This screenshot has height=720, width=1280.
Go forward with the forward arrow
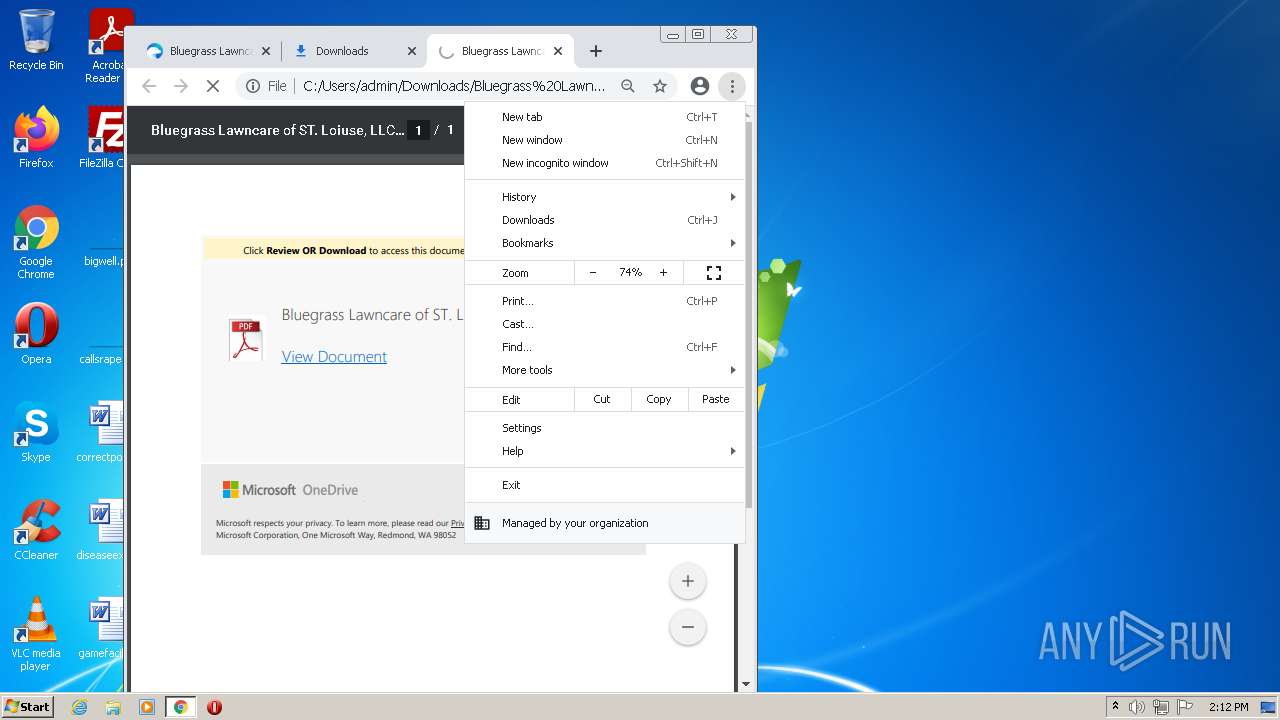tap(181, 86)
